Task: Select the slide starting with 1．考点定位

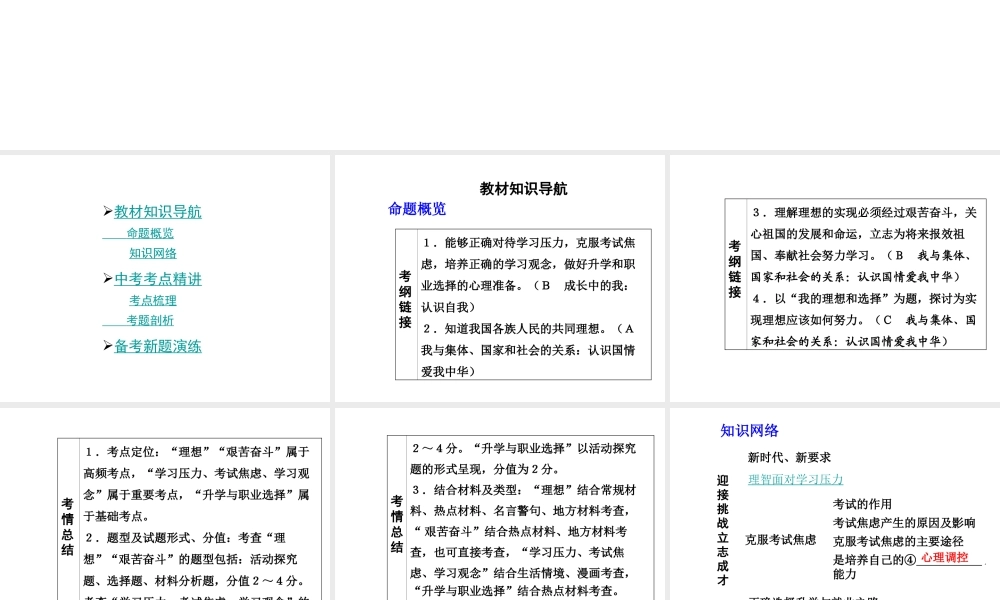Action: tap(165, 504)
